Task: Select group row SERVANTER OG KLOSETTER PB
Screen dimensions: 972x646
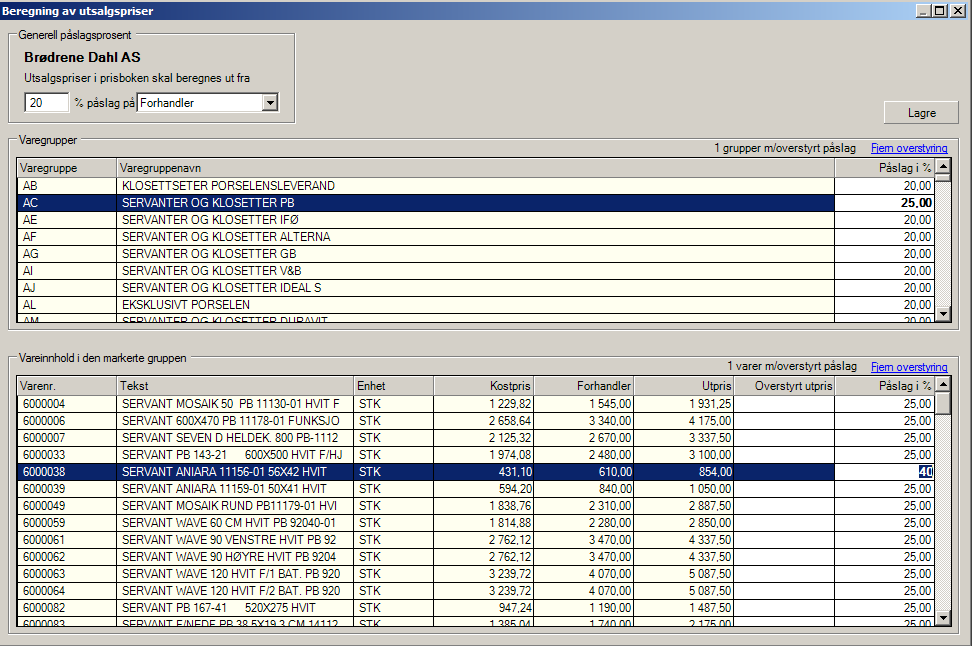Action: coord(475,203)
